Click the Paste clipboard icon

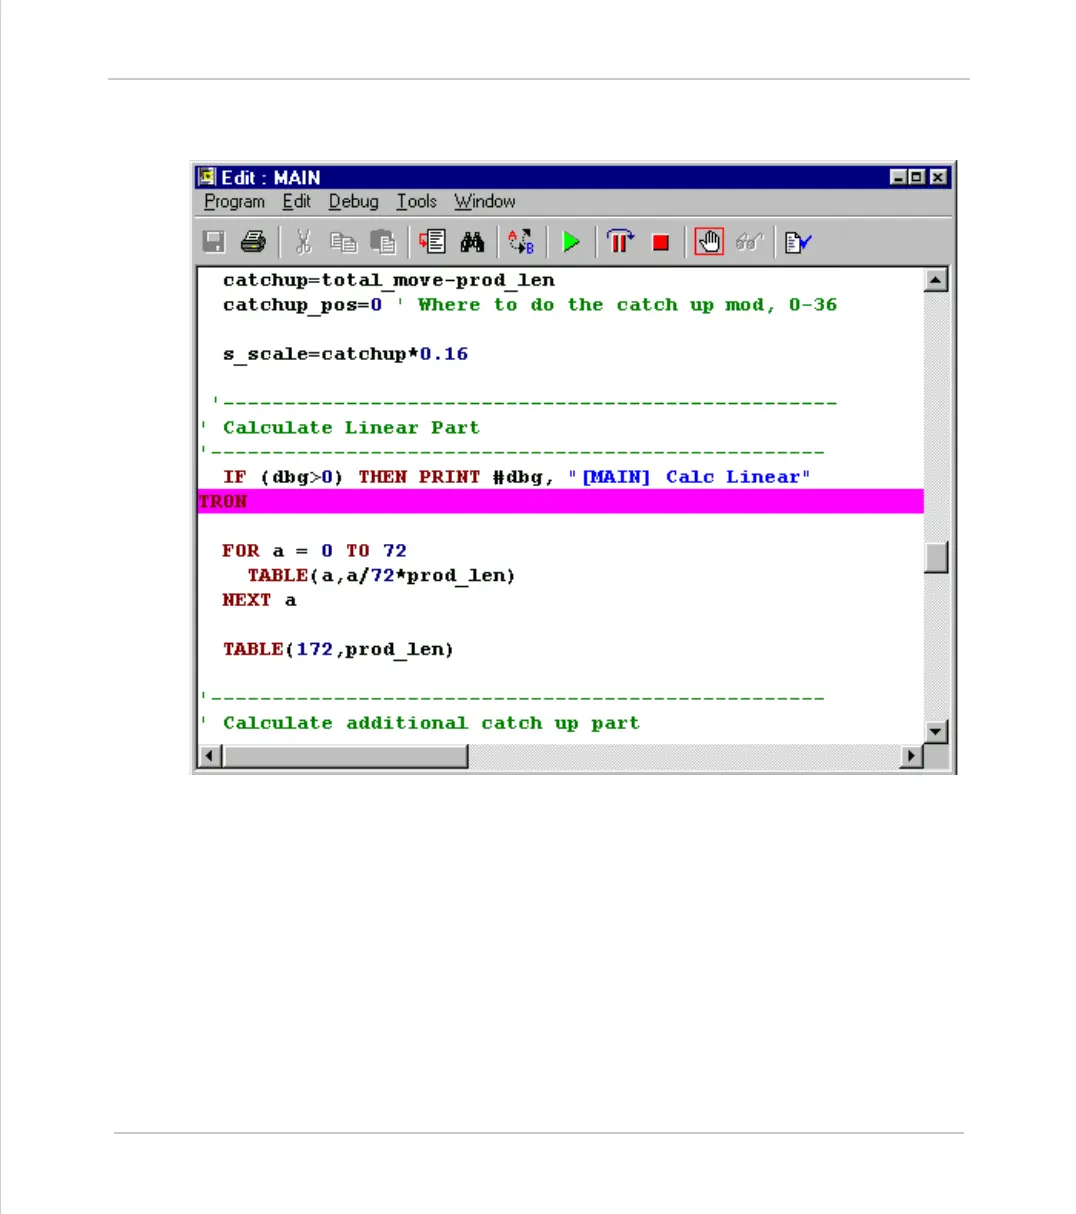(x=383, y=241)
